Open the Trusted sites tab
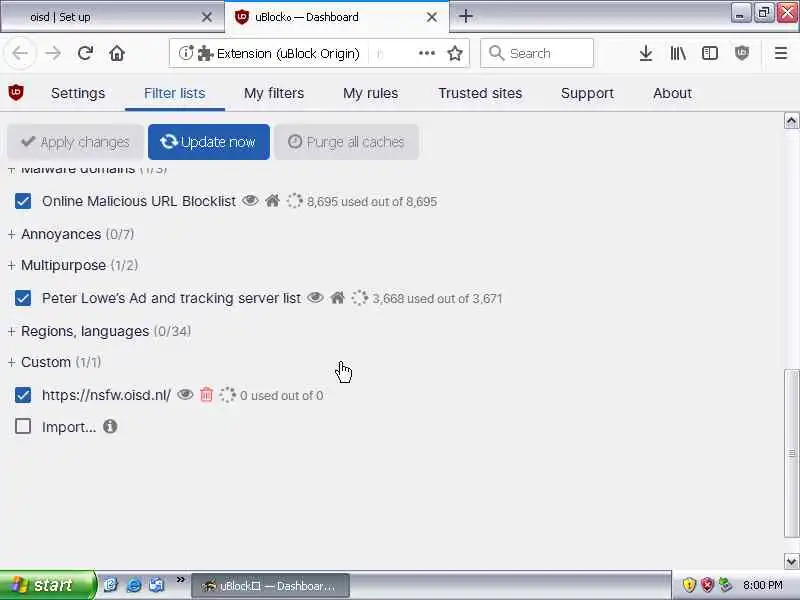The image size is (800, 600). point(480,93)
